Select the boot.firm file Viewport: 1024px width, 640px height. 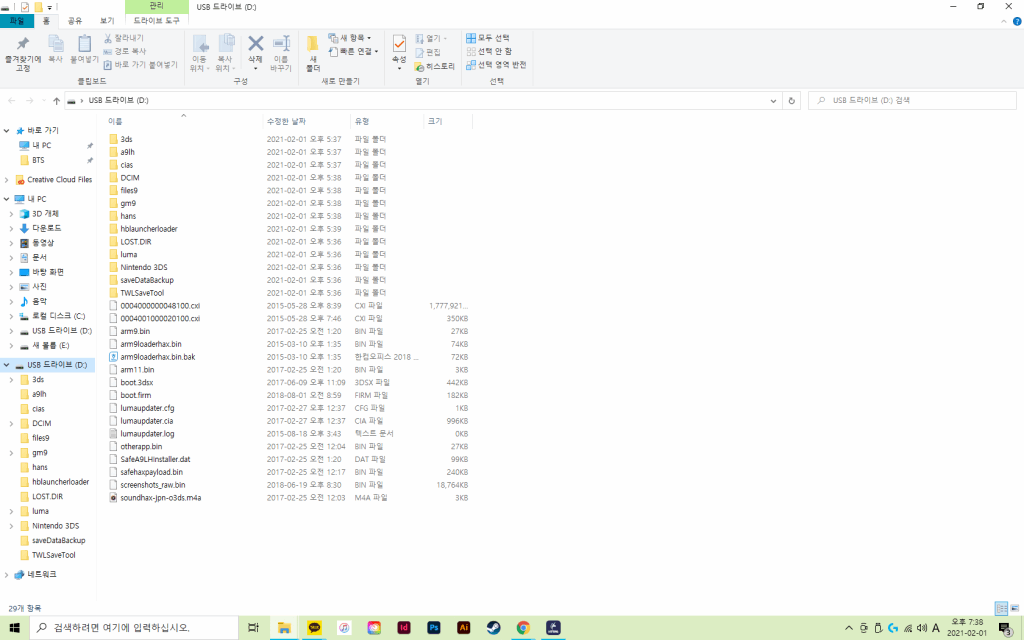136,395
